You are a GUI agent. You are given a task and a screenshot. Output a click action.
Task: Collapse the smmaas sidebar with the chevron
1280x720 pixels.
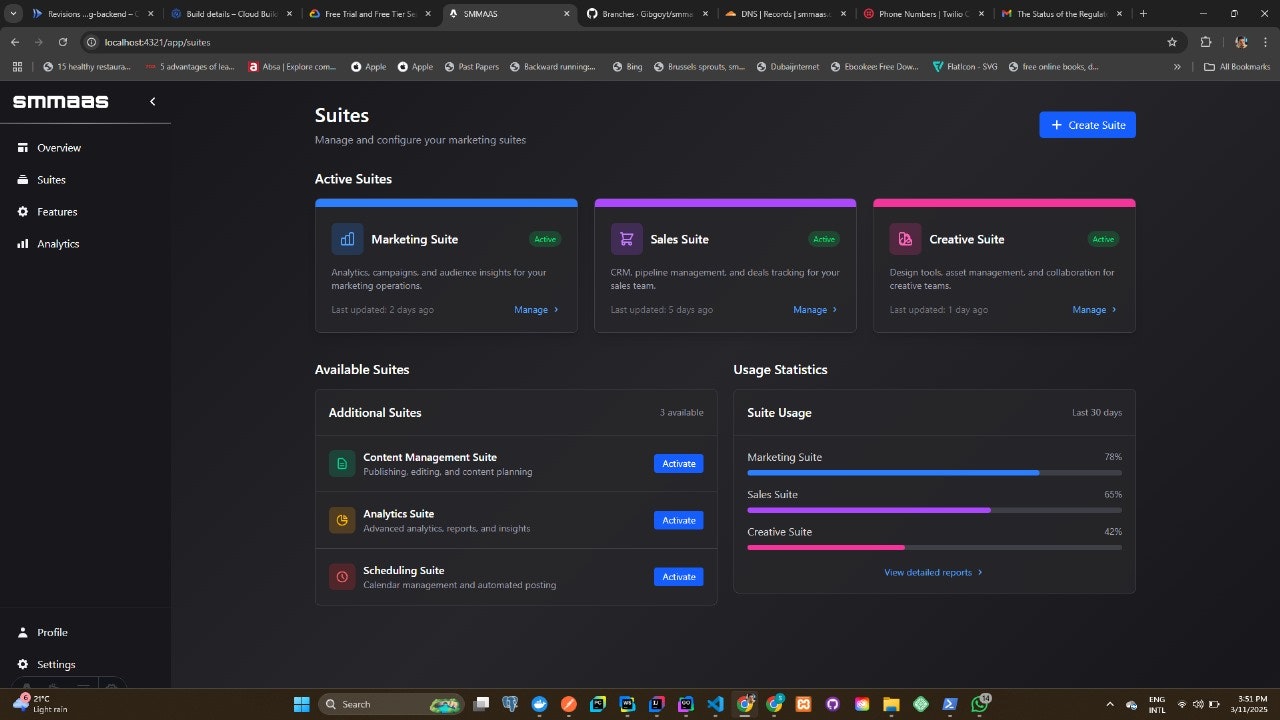(x=152, y=101)
